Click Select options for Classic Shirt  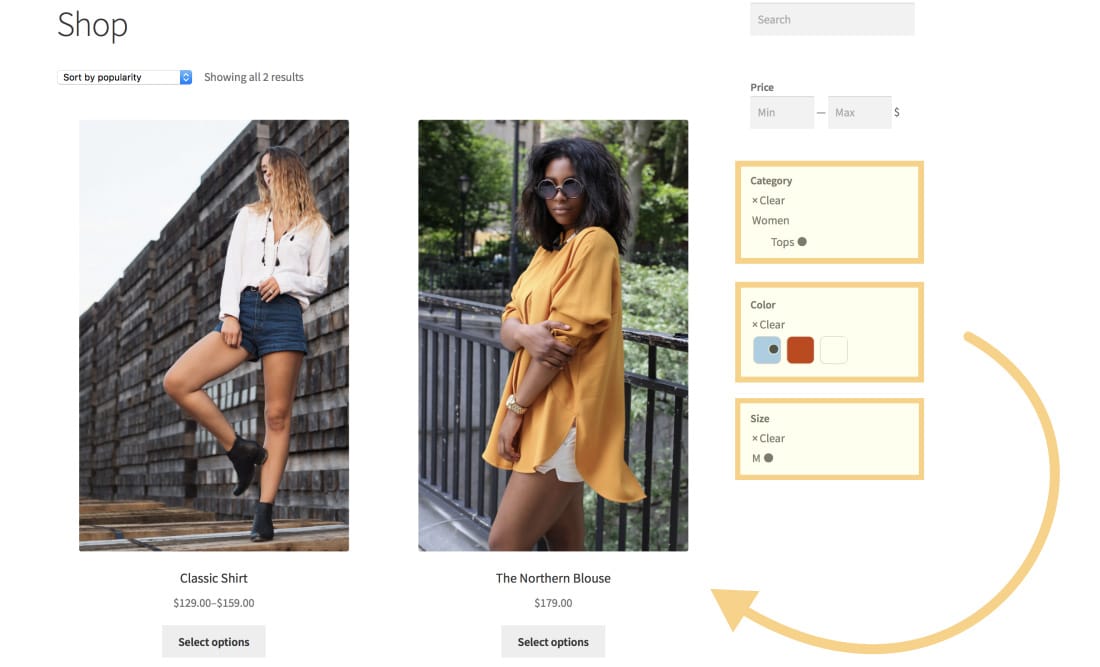pyautogui.click(x=213, y=641)
